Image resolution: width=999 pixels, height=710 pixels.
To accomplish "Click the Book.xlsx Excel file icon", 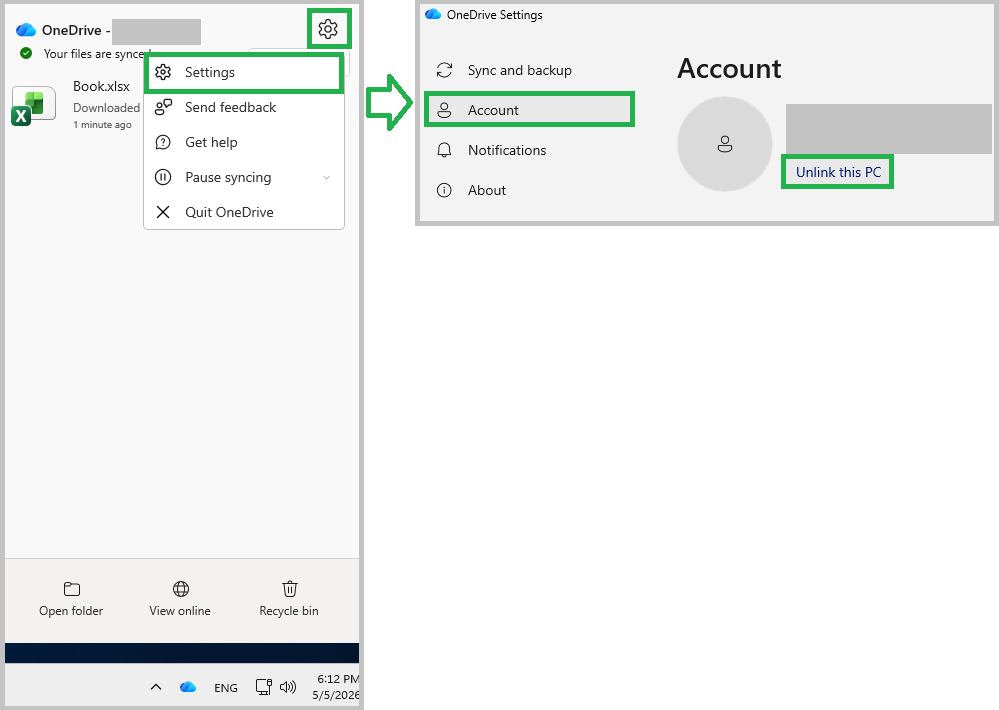I will (34, 106).
